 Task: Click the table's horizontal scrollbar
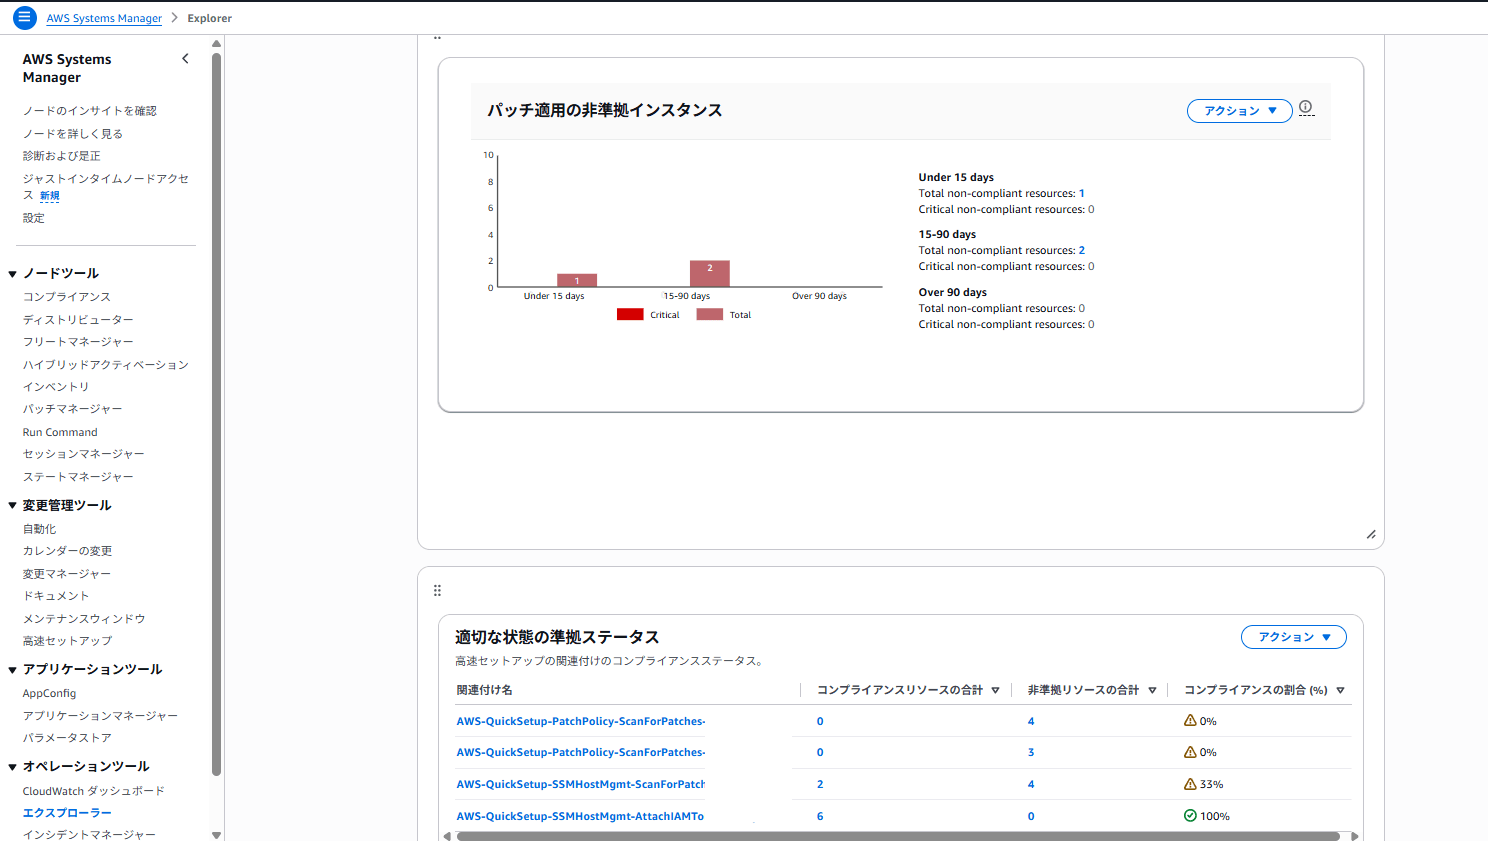click(x=898, y=836)
